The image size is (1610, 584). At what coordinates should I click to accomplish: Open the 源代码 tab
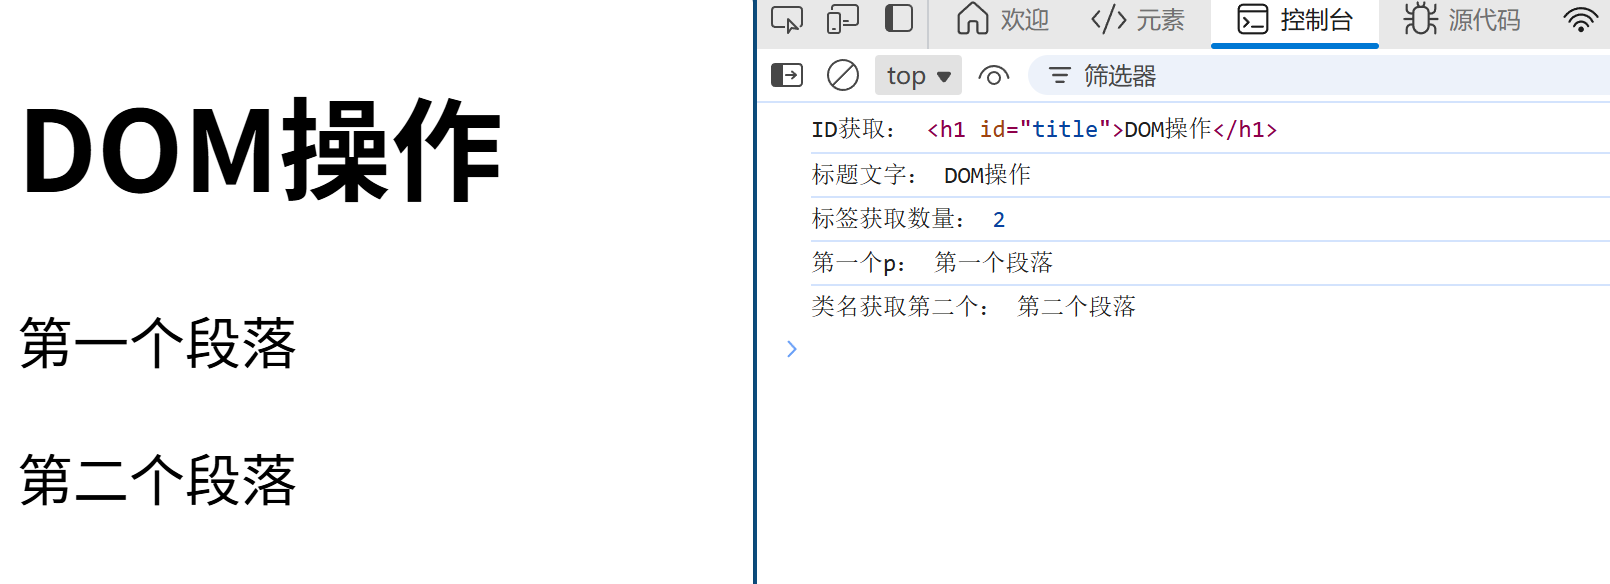1462,20
